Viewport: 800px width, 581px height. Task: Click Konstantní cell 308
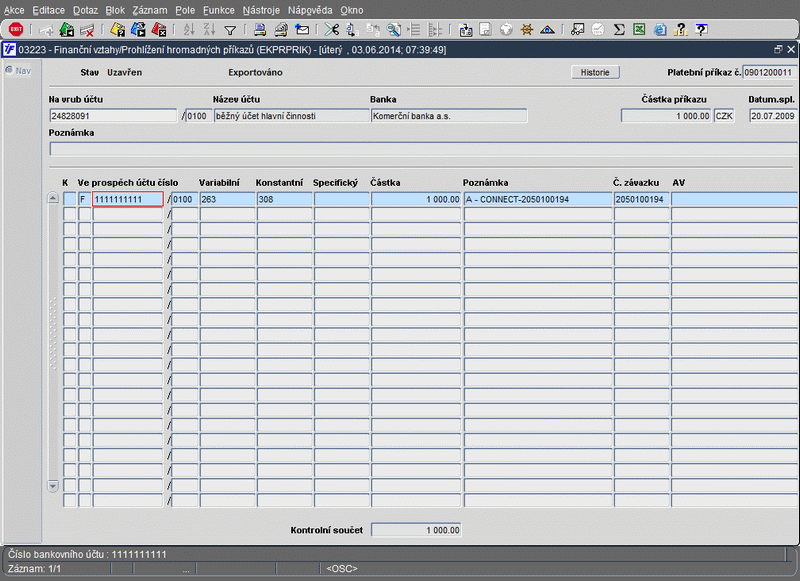coord(285,199)
